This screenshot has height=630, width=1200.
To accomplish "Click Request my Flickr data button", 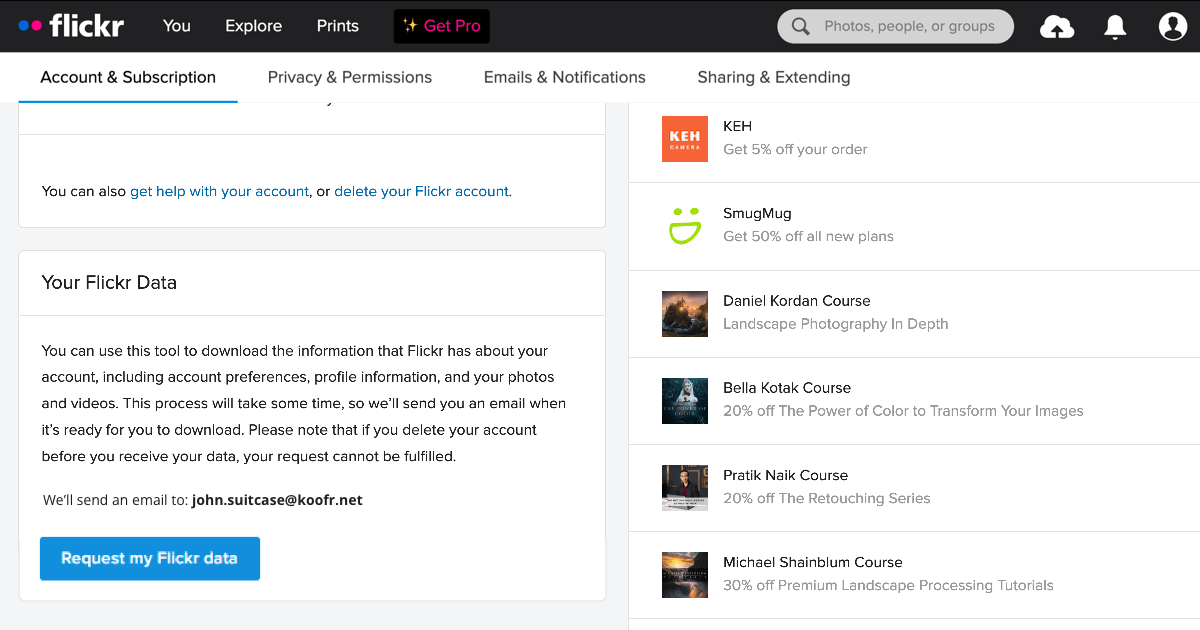I will [x=150, y=558].
